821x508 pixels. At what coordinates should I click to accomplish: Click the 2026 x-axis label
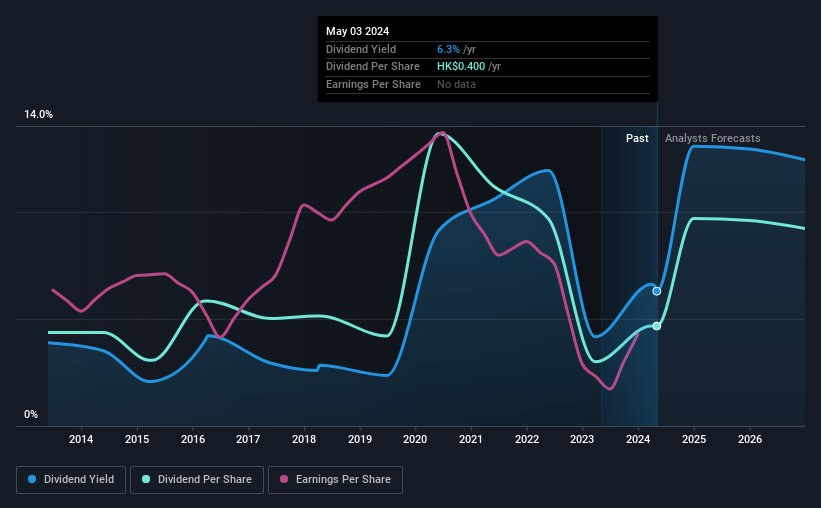[x=750, y=439]
